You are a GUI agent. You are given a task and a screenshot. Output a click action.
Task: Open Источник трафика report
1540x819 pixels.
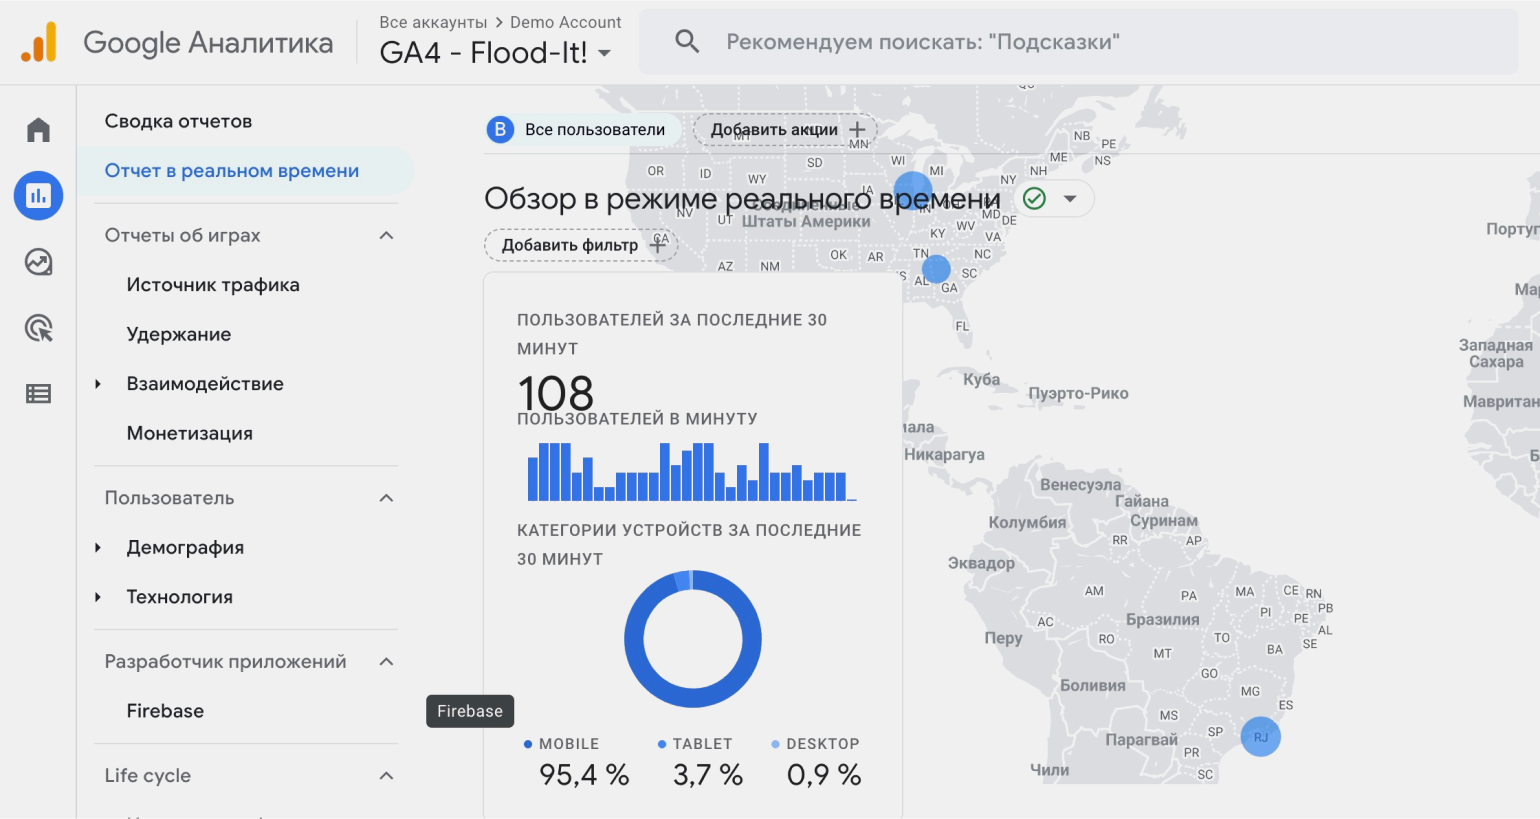[213, 285]
